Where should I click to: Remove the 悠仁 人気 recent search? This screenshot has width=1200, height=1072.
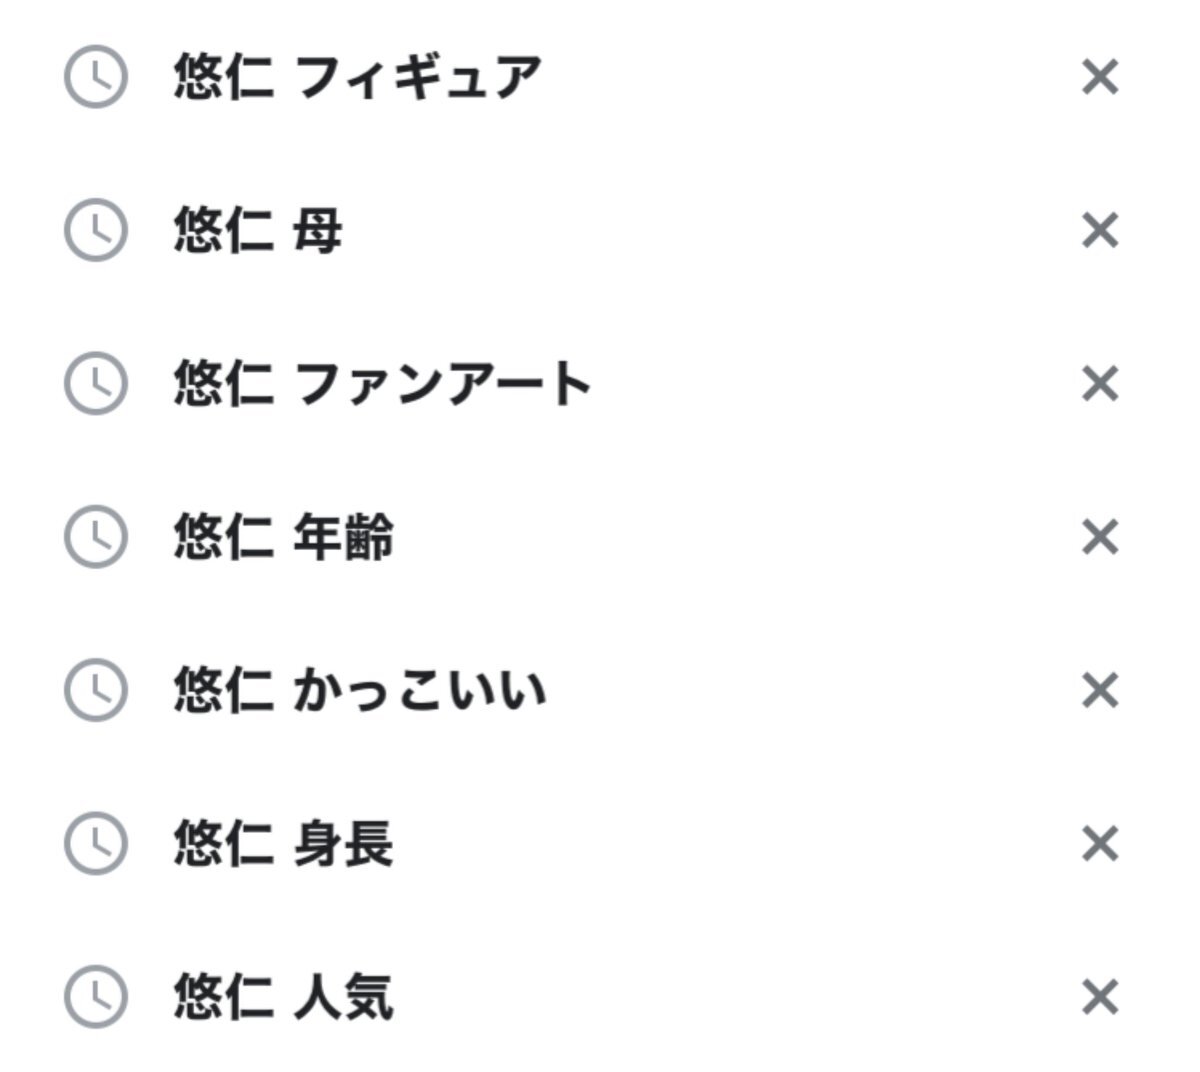click(x=1099, y=997)
